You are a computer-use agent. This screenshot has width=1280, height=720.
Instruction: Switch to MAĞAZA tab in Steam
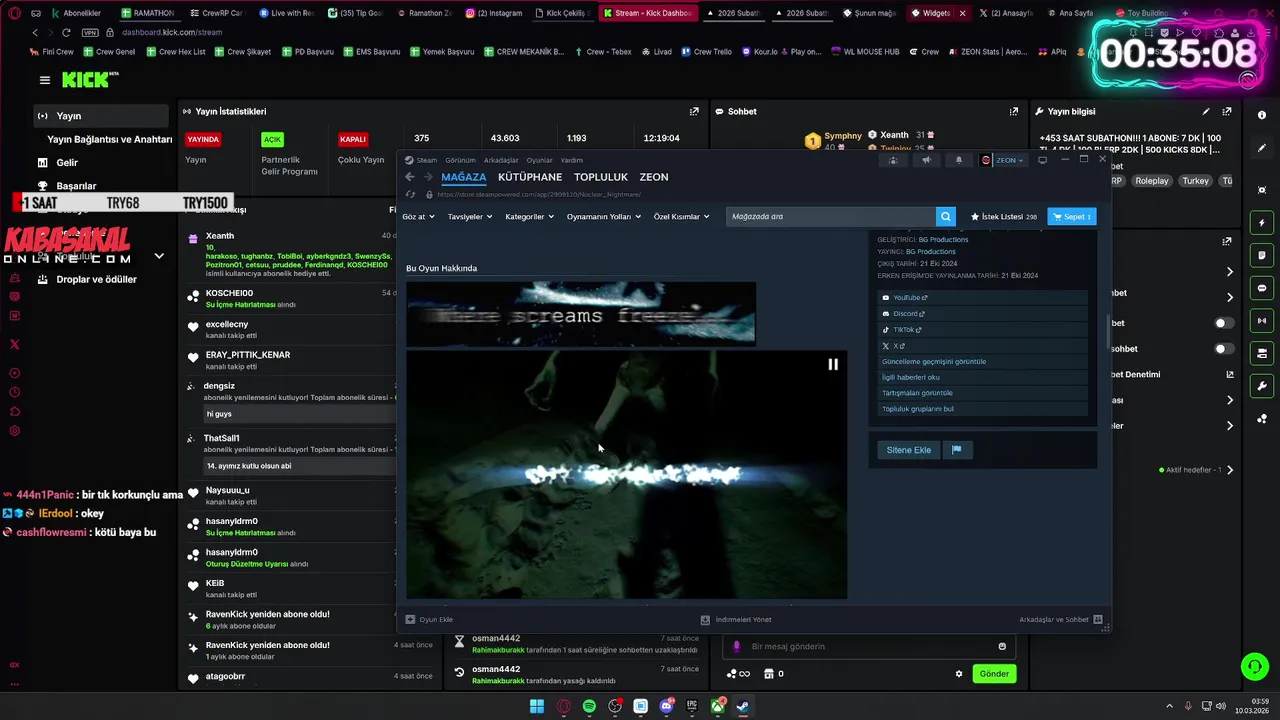click(x=464, y=177)
